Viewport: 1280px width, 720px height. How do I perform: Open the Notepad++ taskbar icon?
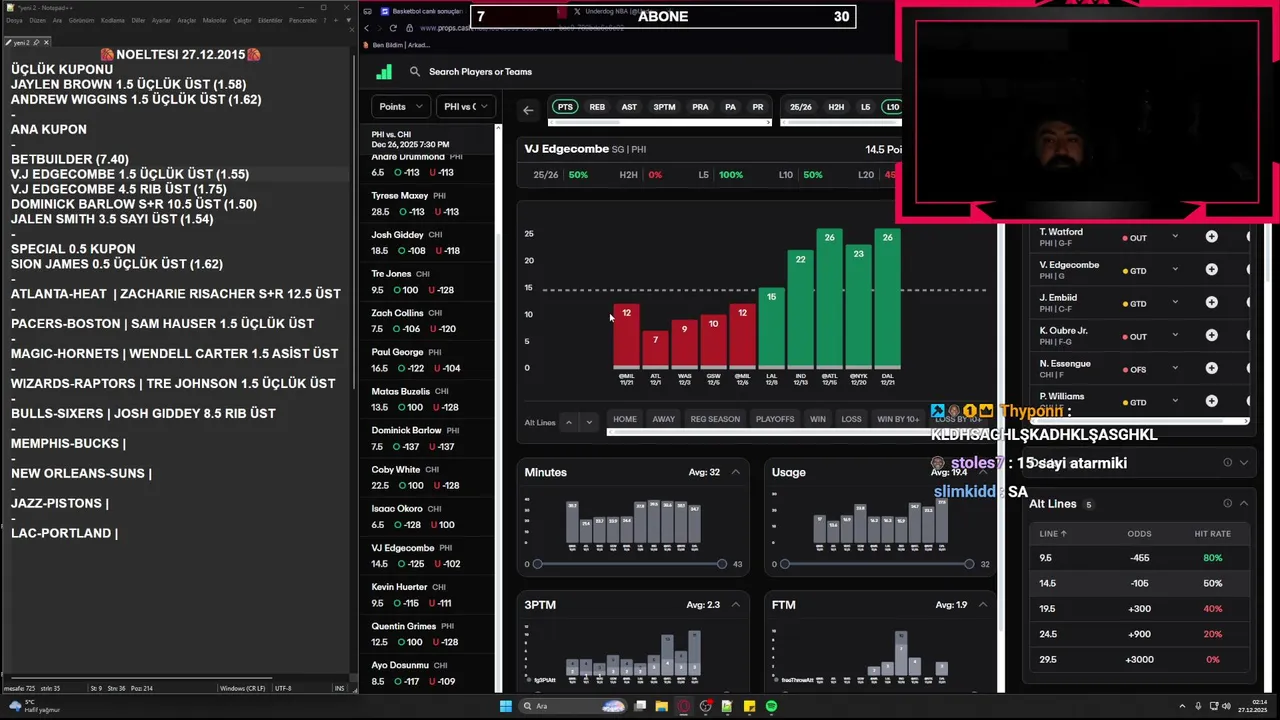click(x=728, y=706)
